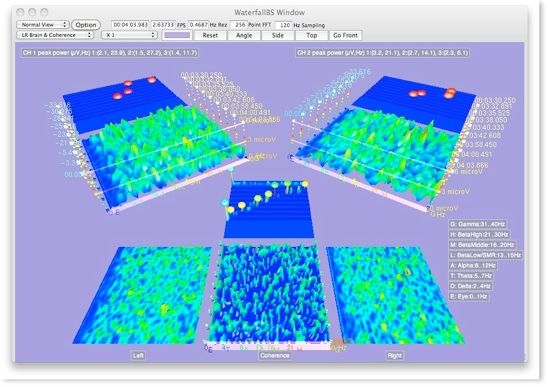The image size is (548, 387).
Task: Switch to Top view
Action: point(311,35)
